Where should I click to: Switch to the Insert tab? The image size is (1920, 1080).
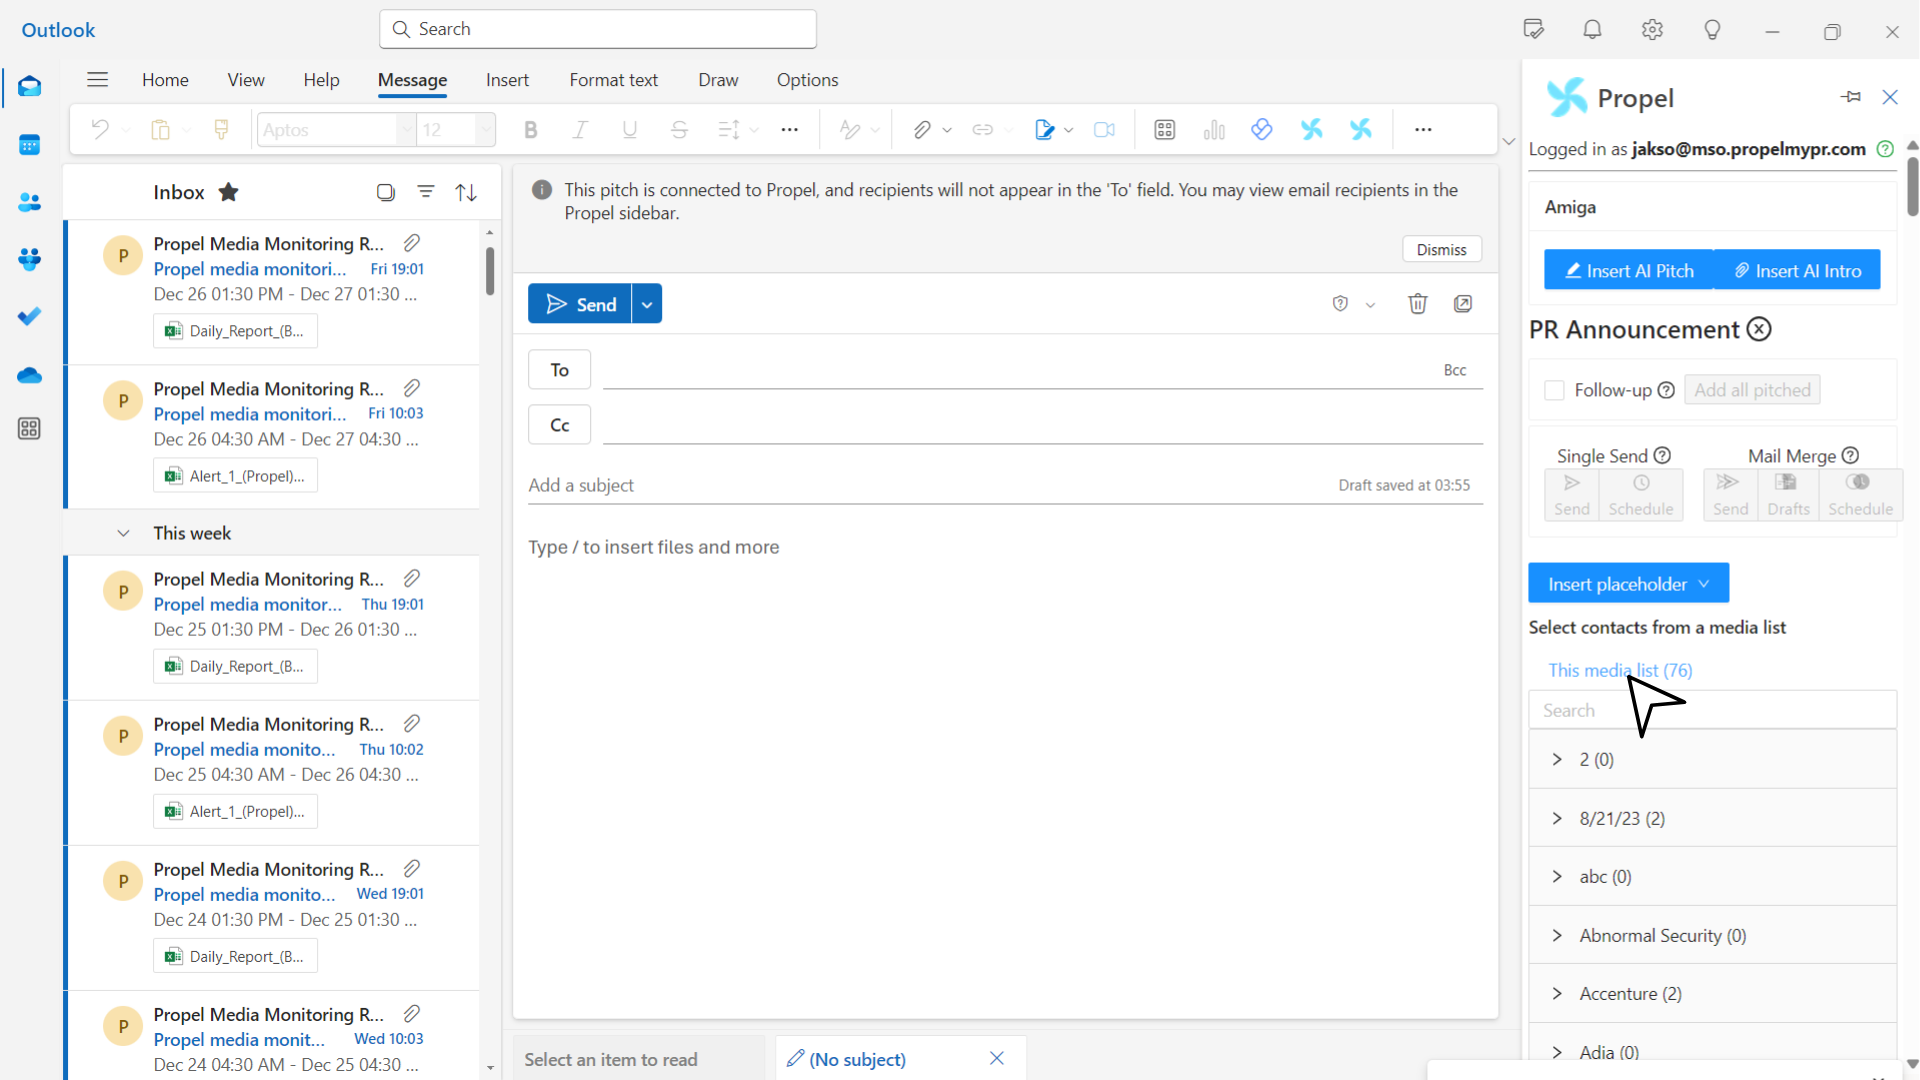tap(507, 80)
